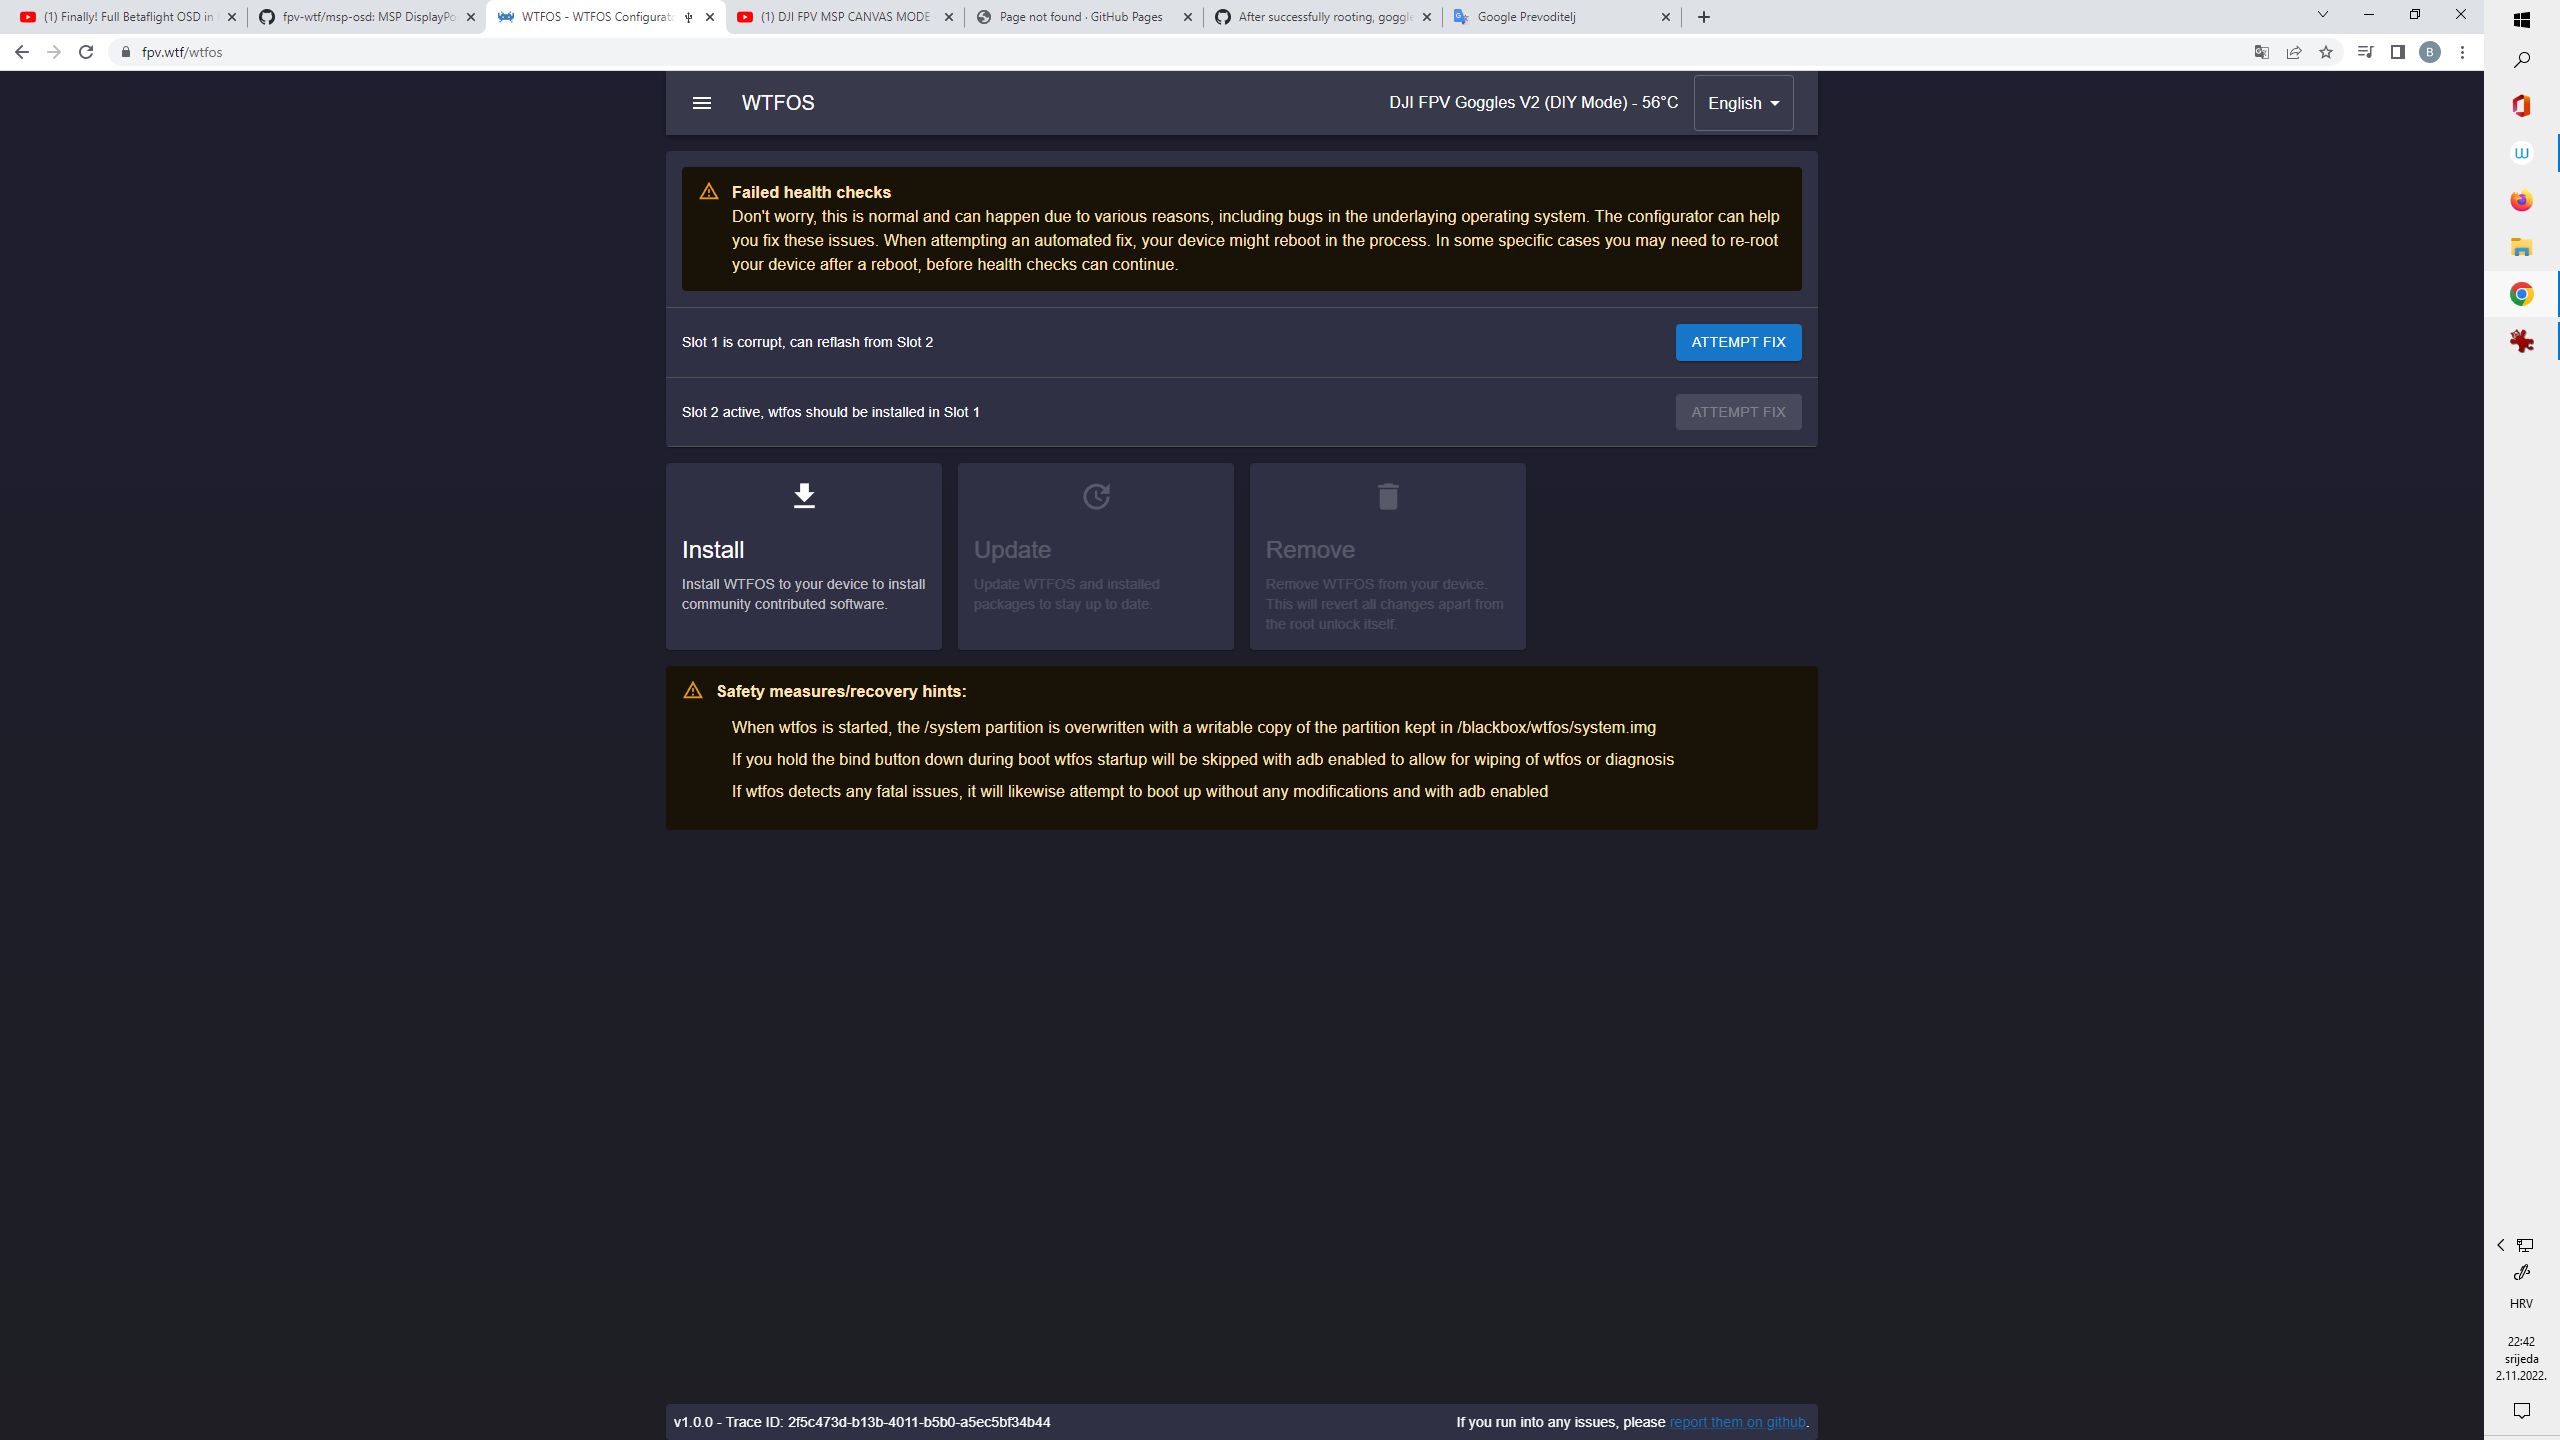
Task: Open File Explorer from the taskbar
Action: [2521, 246]
